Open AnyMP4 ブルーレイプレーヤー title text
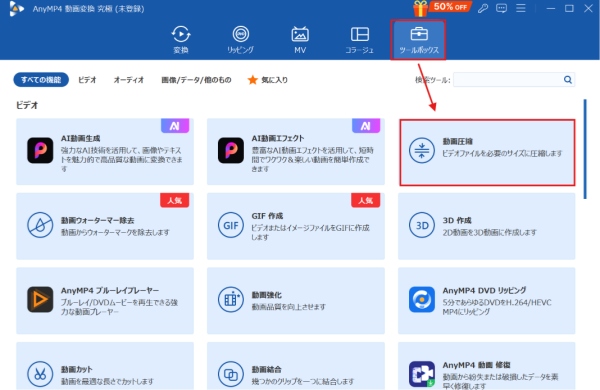Image resolution: width=600 pixels, height=390 pixels. (110, 290)
